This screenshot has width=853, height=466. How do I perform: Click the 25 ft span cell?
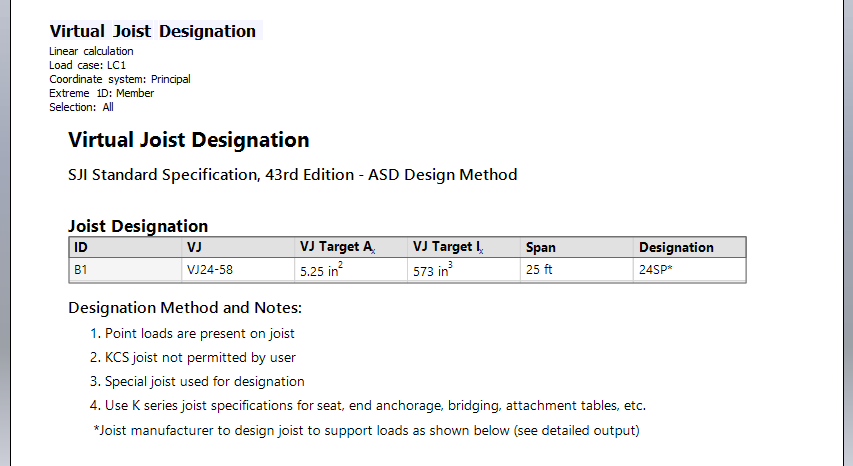[539, 269]
